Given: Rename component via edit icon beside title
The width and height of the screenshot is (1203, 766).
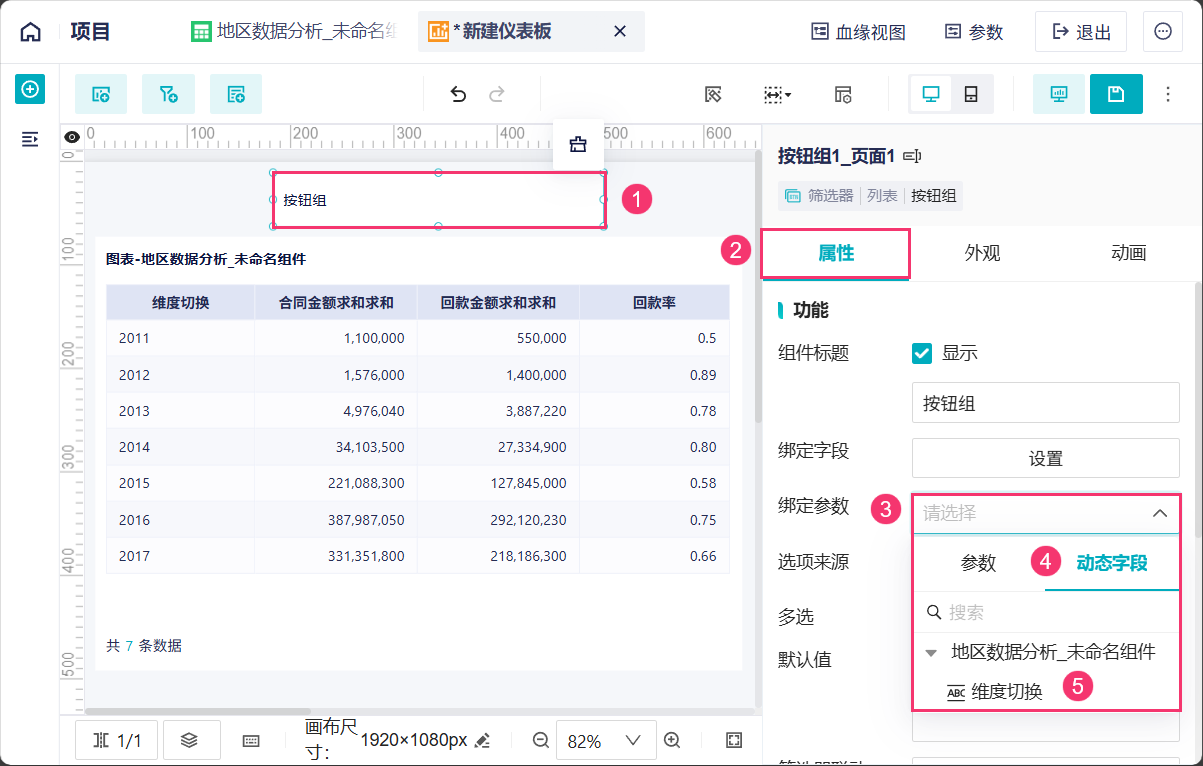Looking at the screenshot, I should click(911, 156).
